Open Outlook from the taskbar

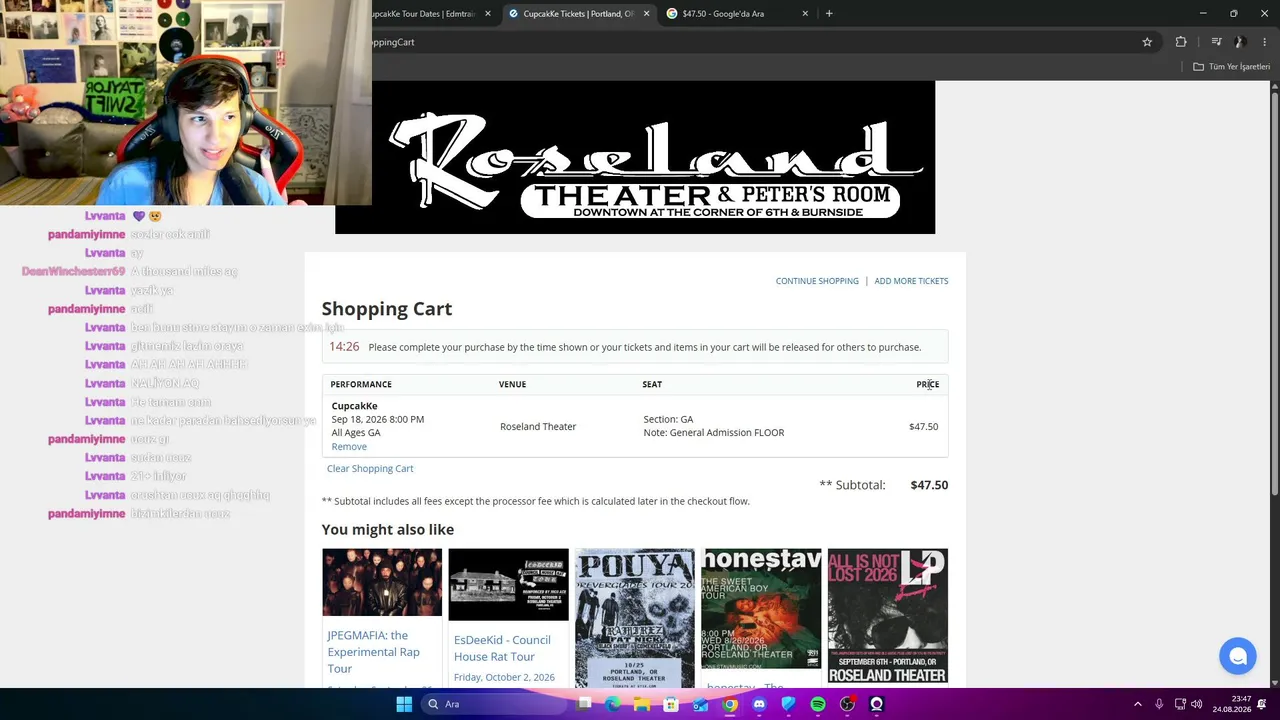700,704
